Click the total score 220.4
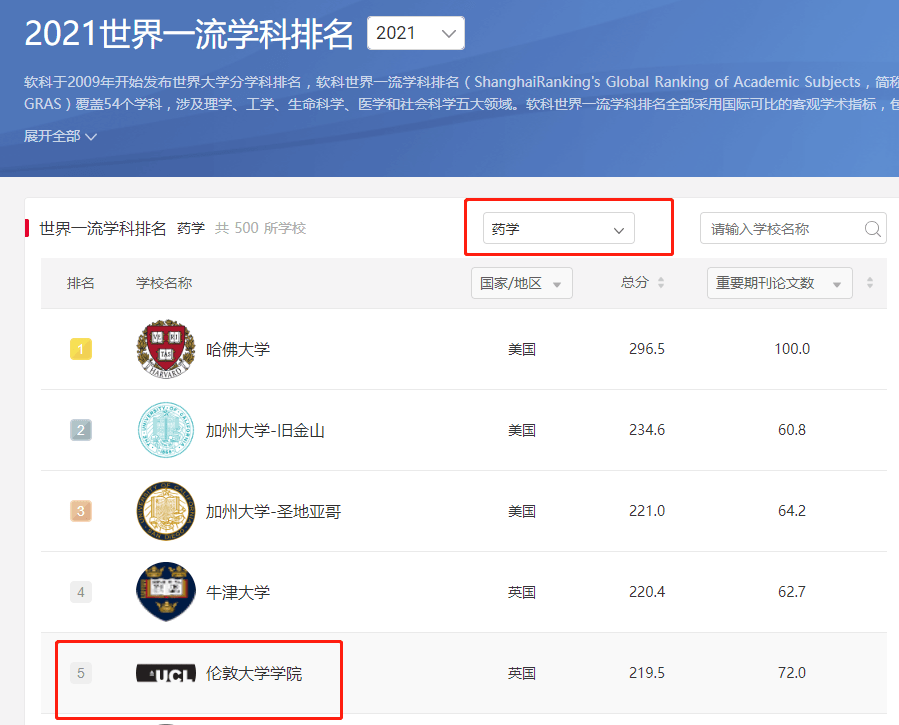 point(647,591)
